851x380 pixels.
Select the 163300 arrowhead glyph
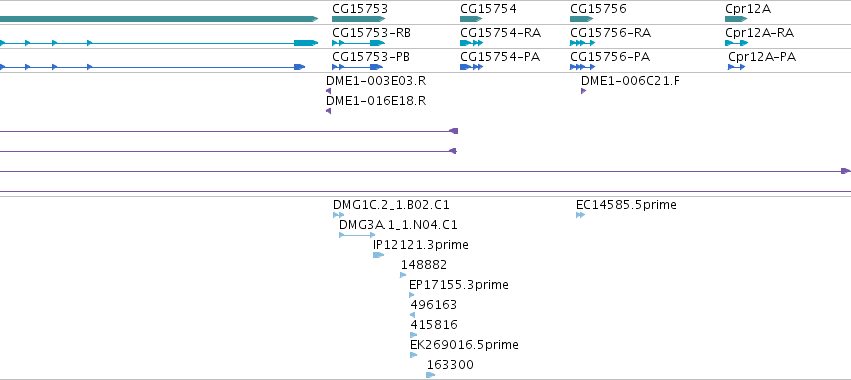pos(431,375)
